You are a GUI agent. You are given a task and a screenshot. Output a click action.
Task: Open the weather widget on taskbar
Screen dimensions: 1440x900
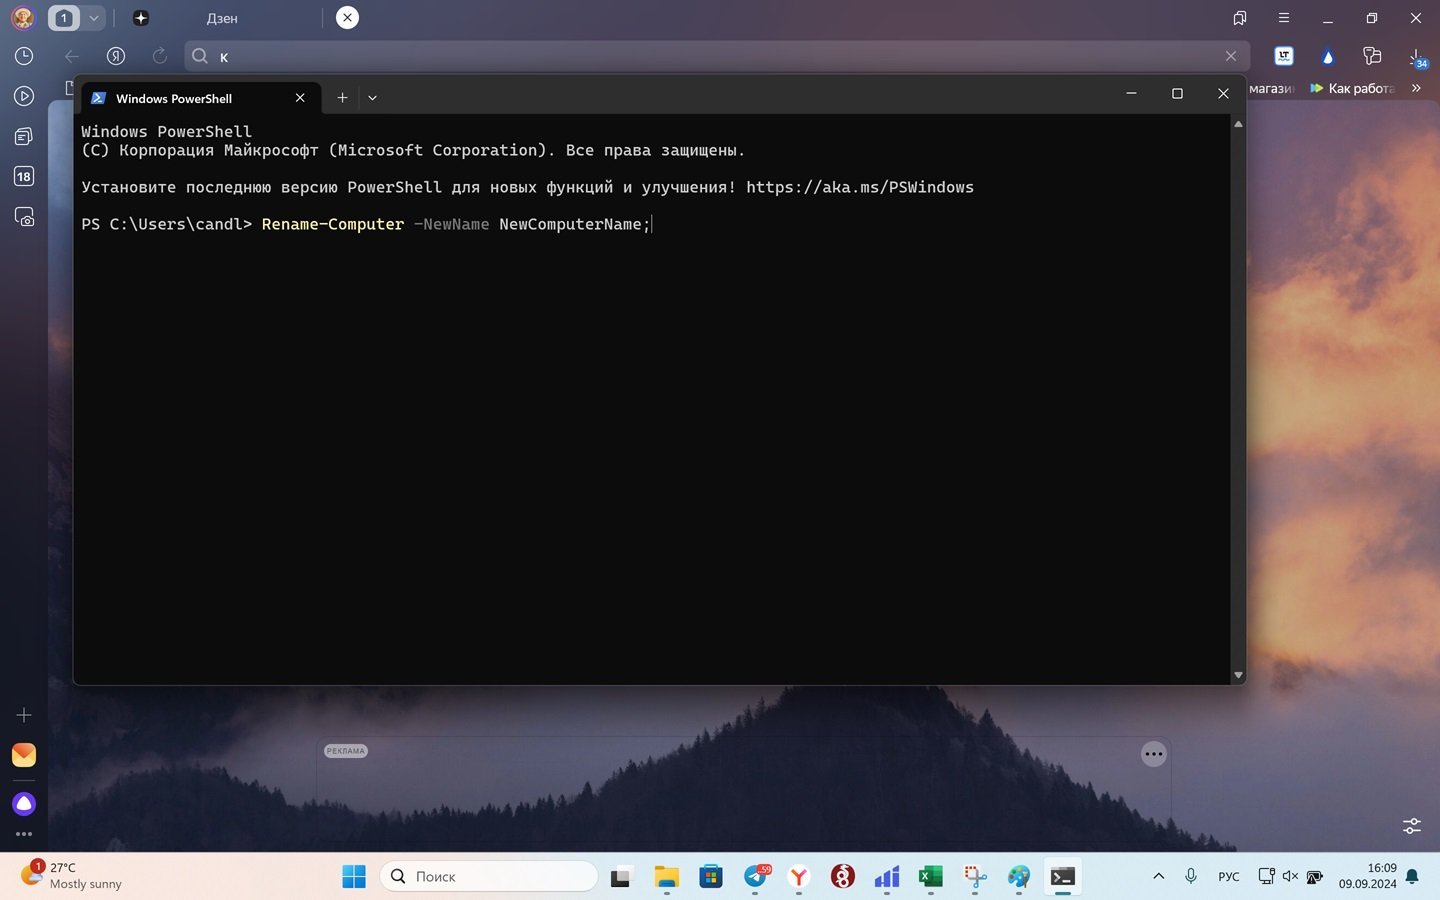coord(72,876)
